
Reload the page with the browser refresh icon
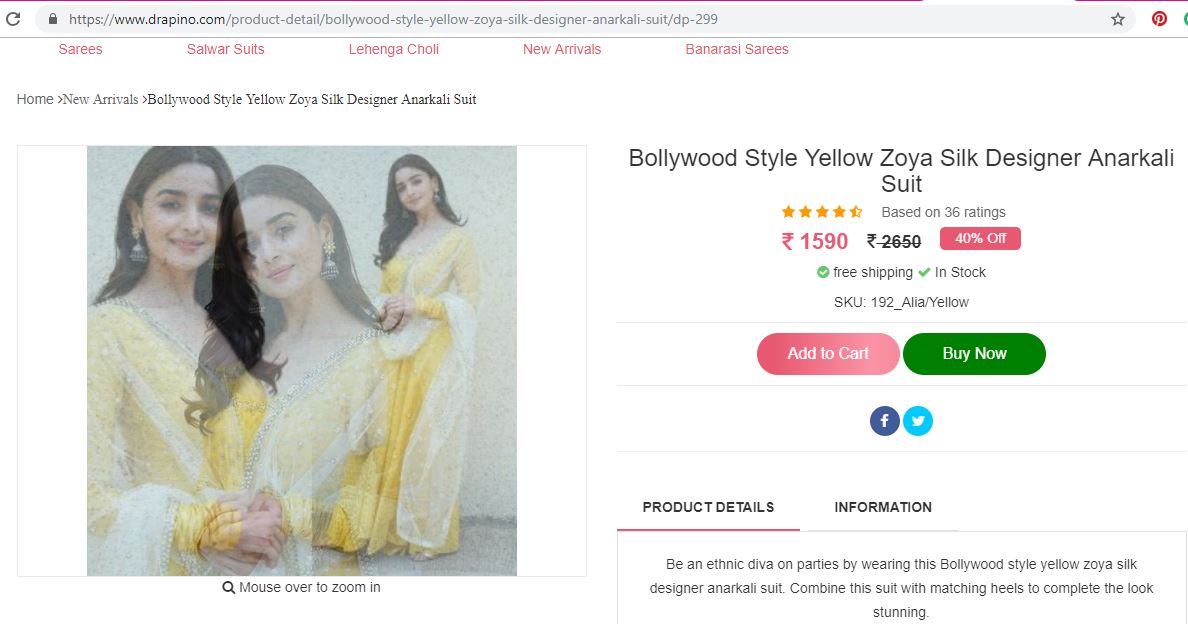coord(13,19)
